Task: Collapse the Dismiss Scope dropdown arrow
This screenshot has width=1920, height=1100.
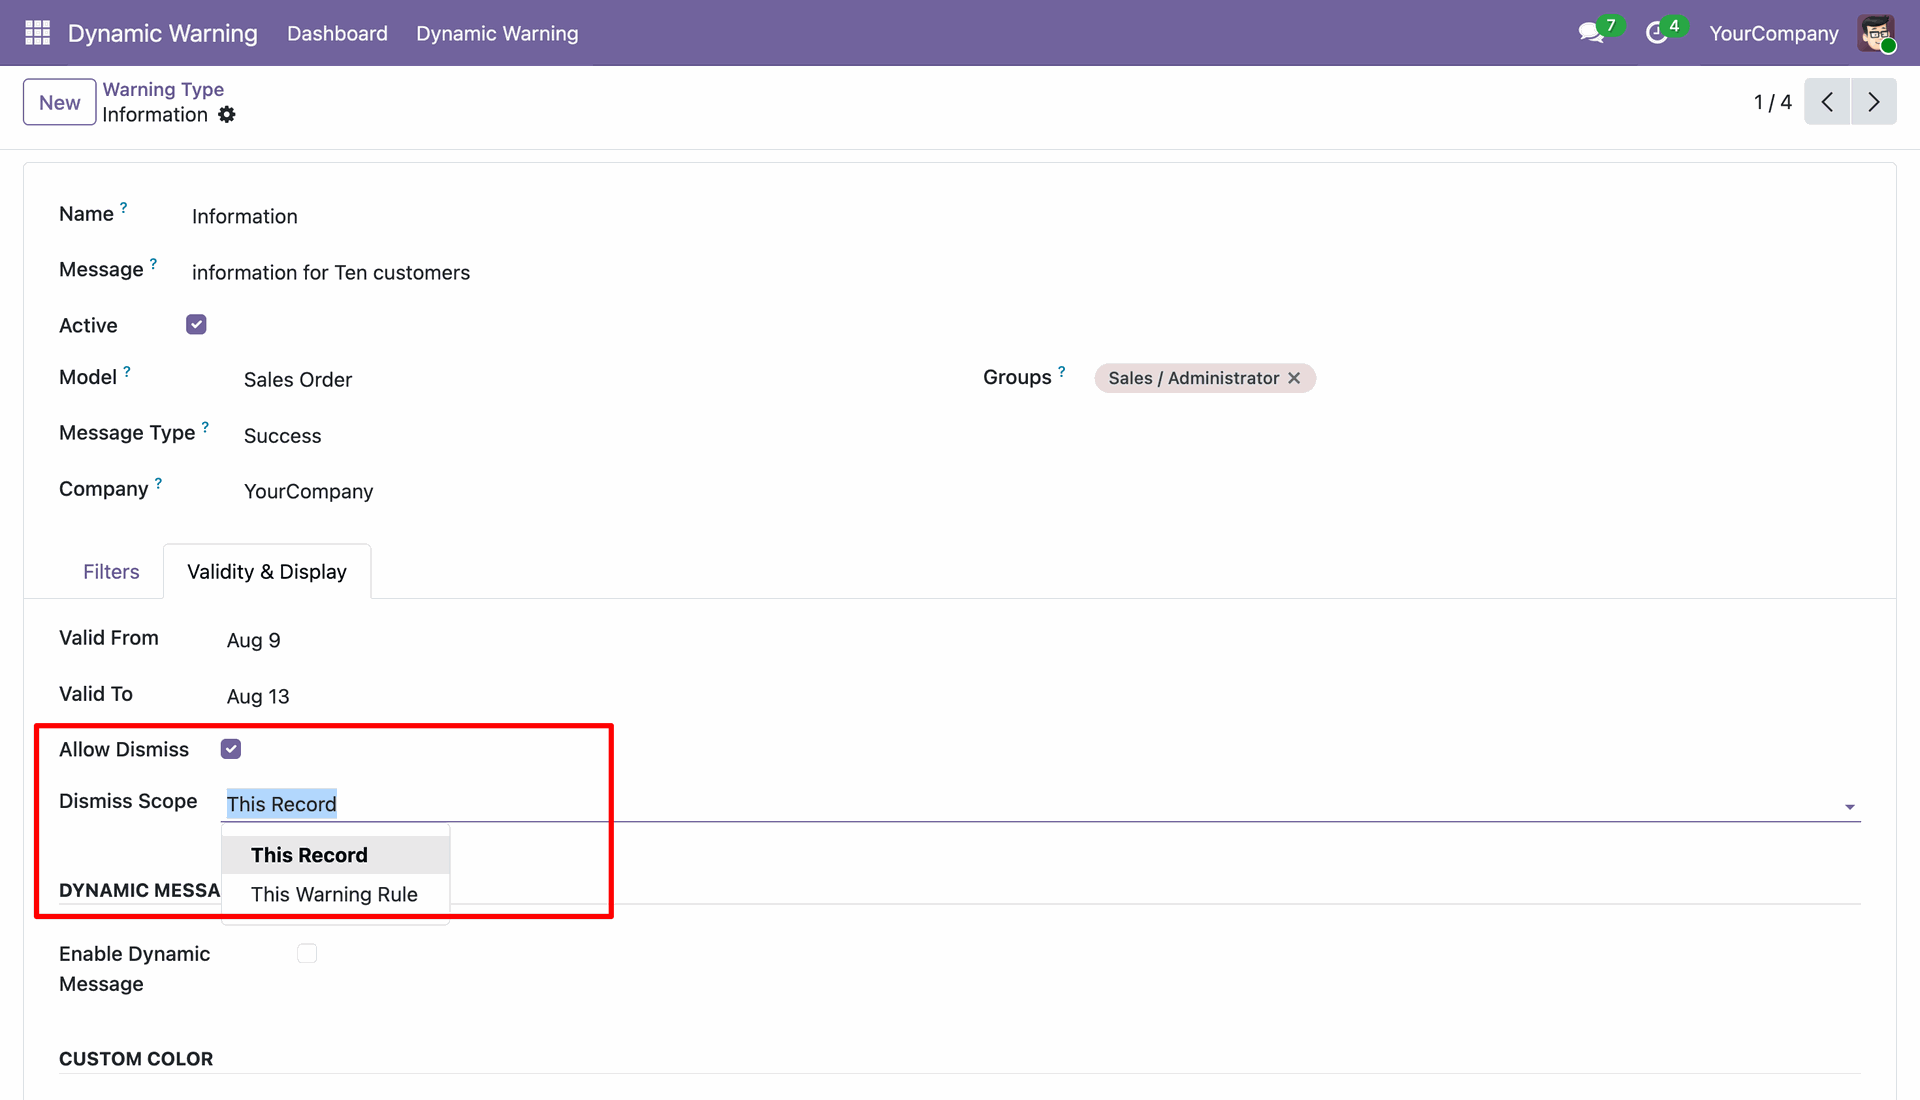Action: (1850, 807)
